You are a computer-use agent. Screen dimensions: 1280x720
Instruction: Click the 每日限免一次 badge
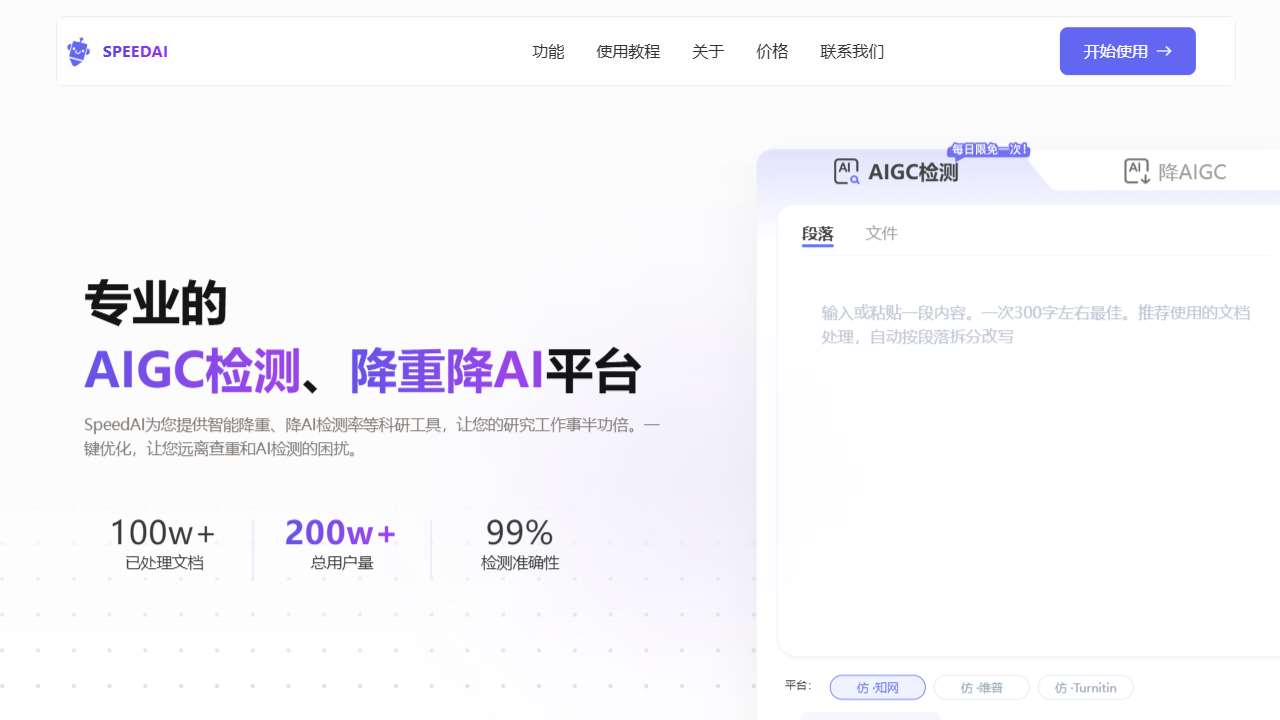pyautogui.click(x=989, y=150)
